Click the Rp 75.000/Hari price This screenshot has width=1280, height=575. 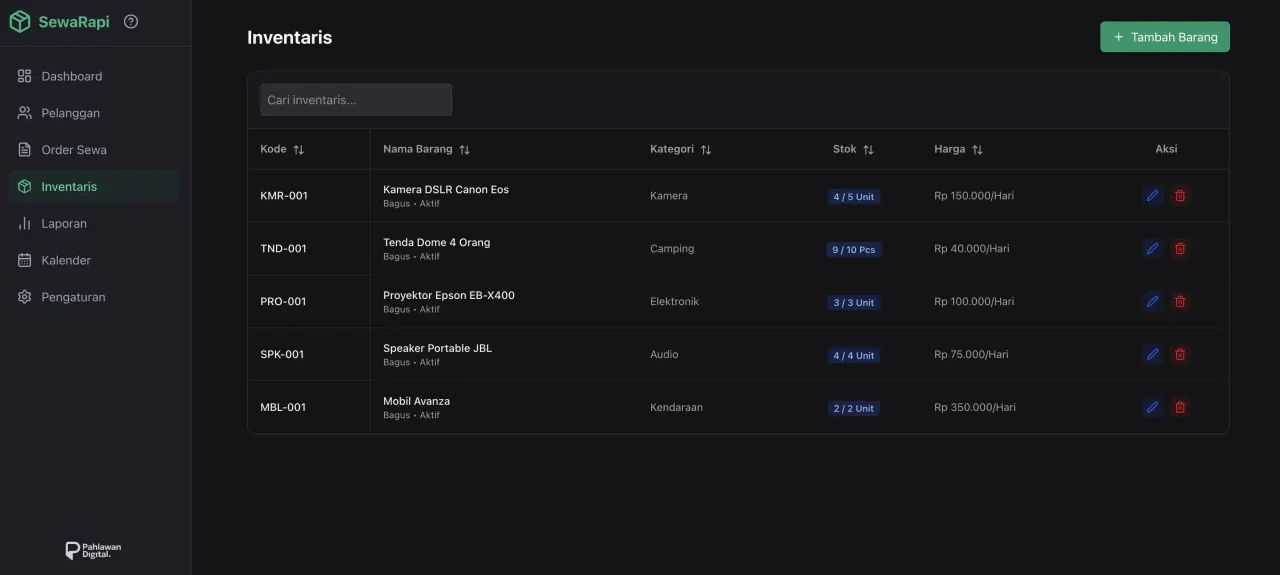point(971,354)
